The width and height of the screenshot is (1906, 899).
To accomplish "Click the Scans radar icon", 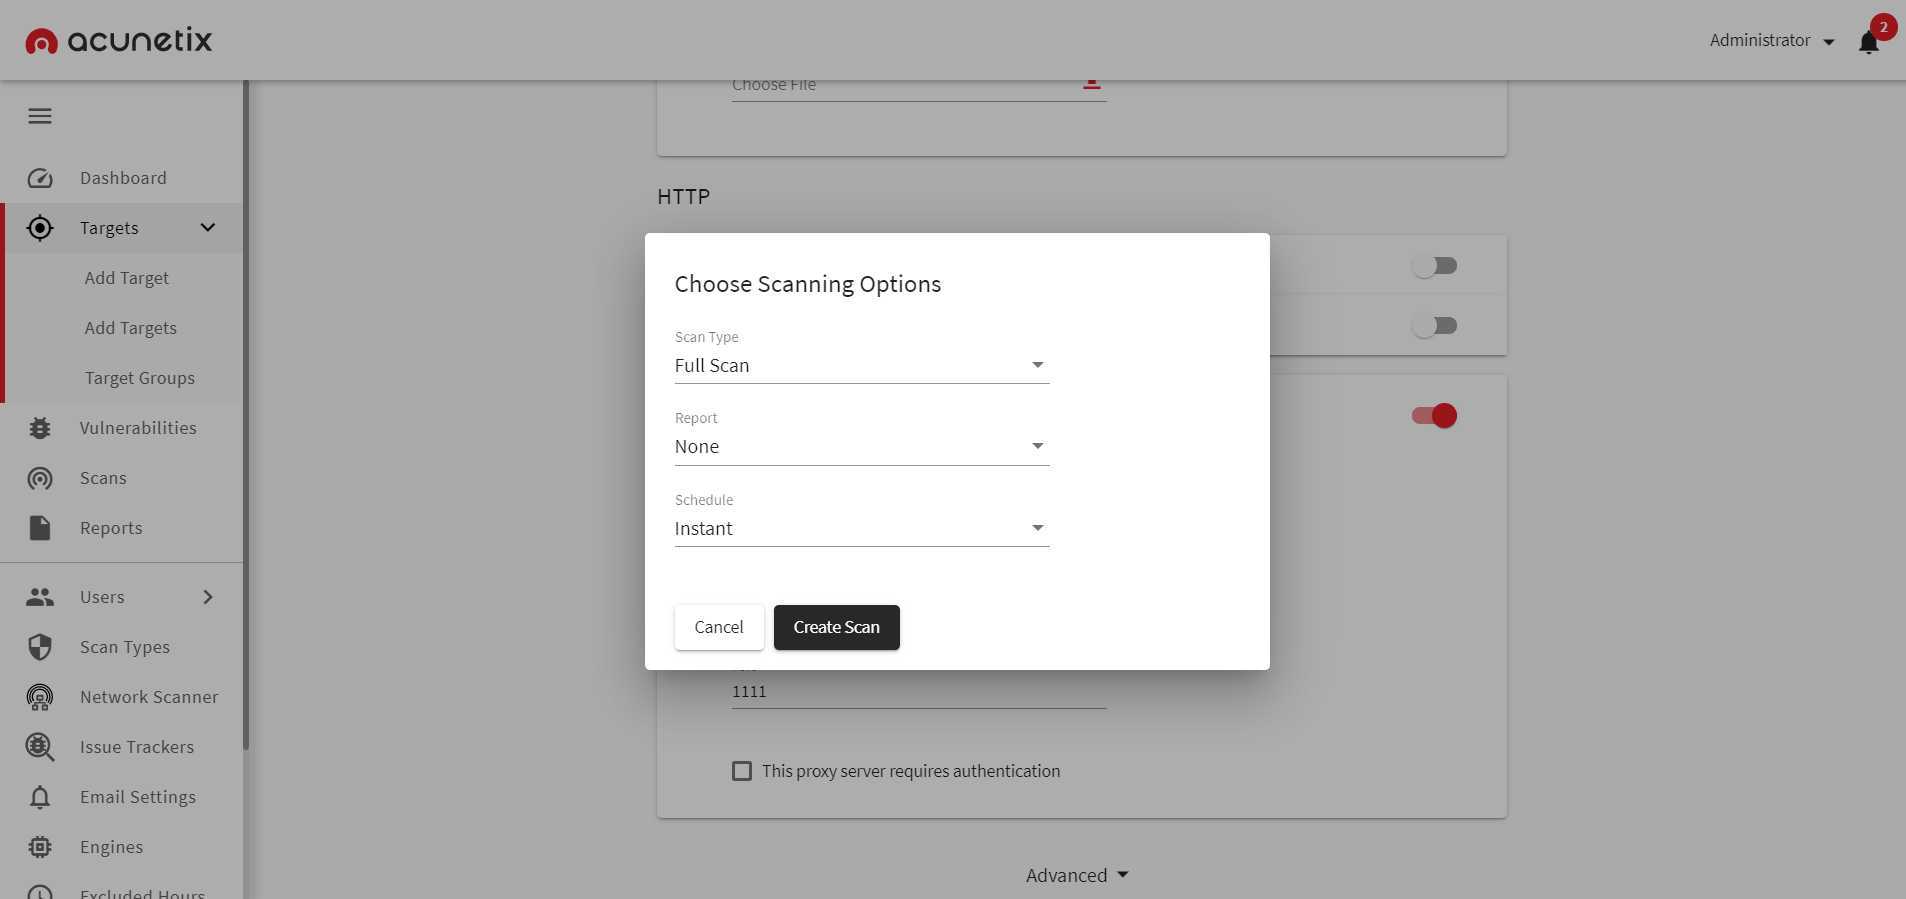I will click(x=40, y=478).
